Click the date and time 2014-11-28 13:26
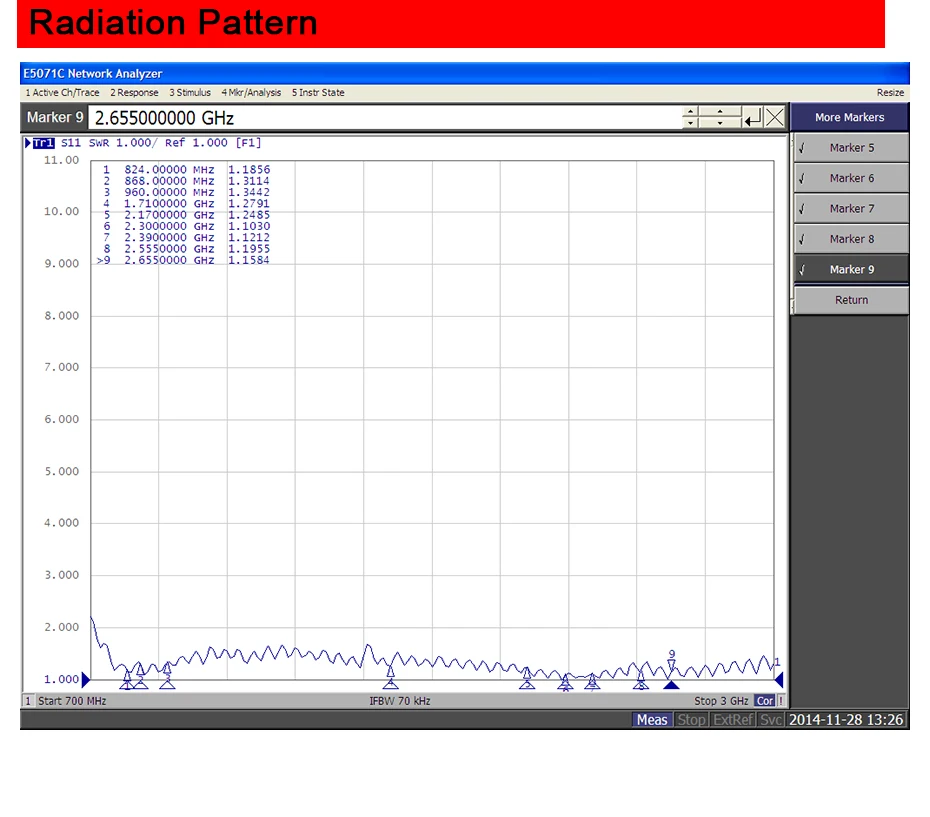The image size is (930, 817). (x=846, y=720)
